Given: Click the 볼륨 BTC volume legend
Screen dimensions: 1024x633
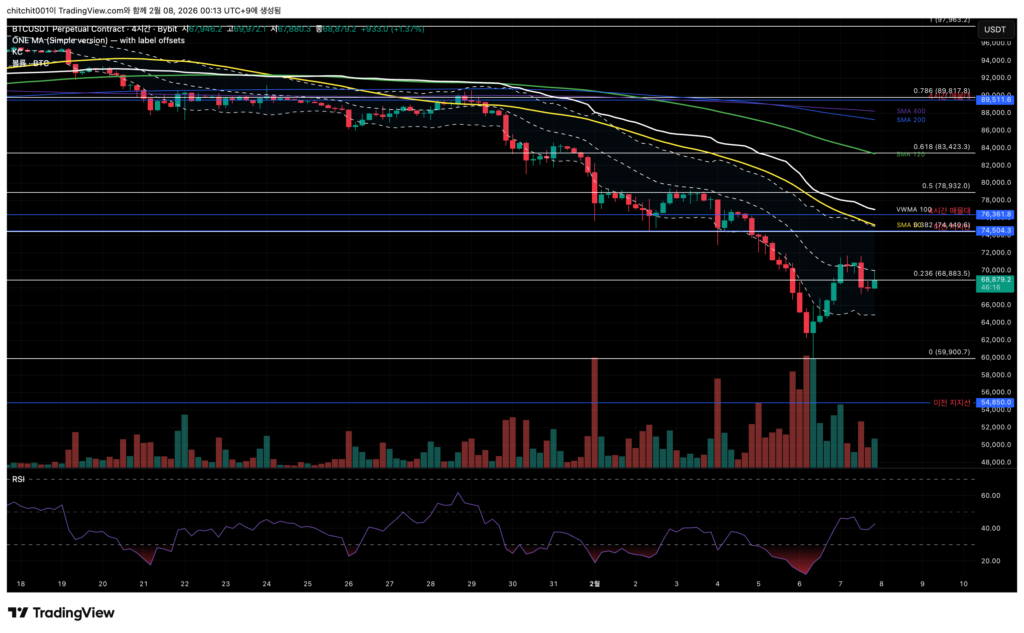Looking at the screenshot, I should click(x=30, y=62).
